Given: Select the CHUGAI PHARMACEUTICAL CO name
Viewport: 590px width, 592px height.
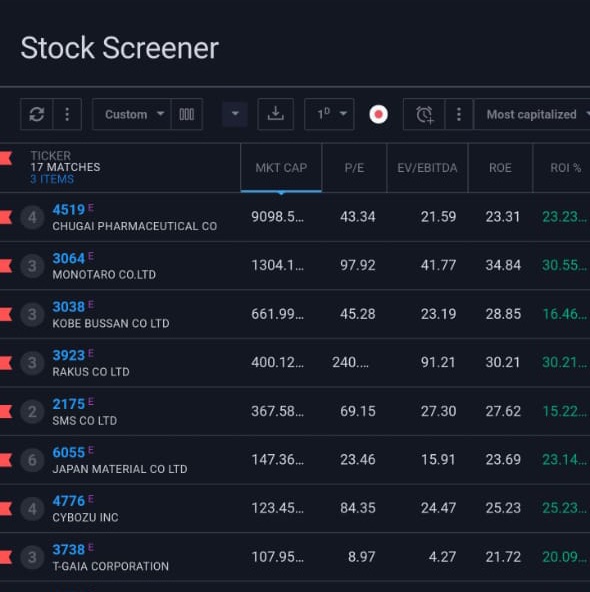Looking at the screenshot, I should [x=135, y=226].
